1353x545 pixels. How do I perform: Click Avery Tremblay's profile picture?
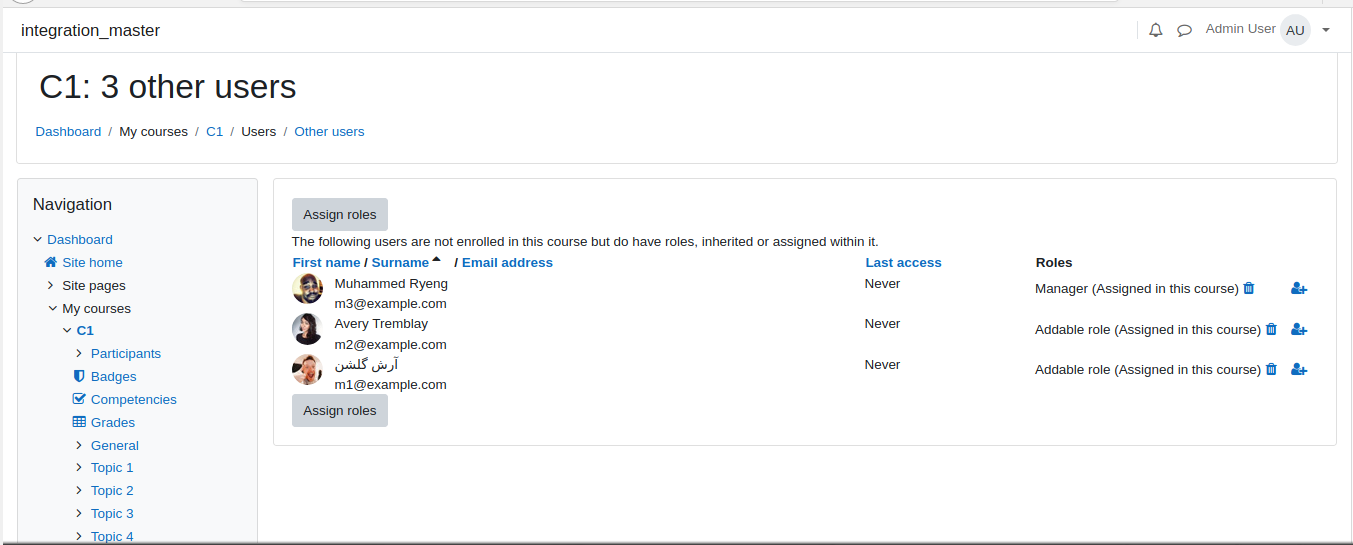coord(307,329)
